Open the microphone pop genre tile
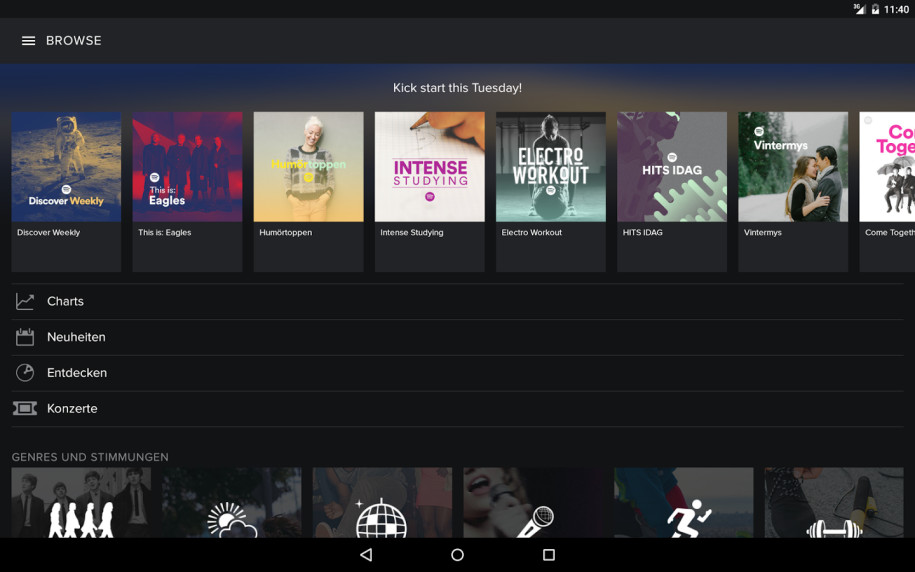Image resolution: width=915 pixels, height=572 pixels. point(533,502)
